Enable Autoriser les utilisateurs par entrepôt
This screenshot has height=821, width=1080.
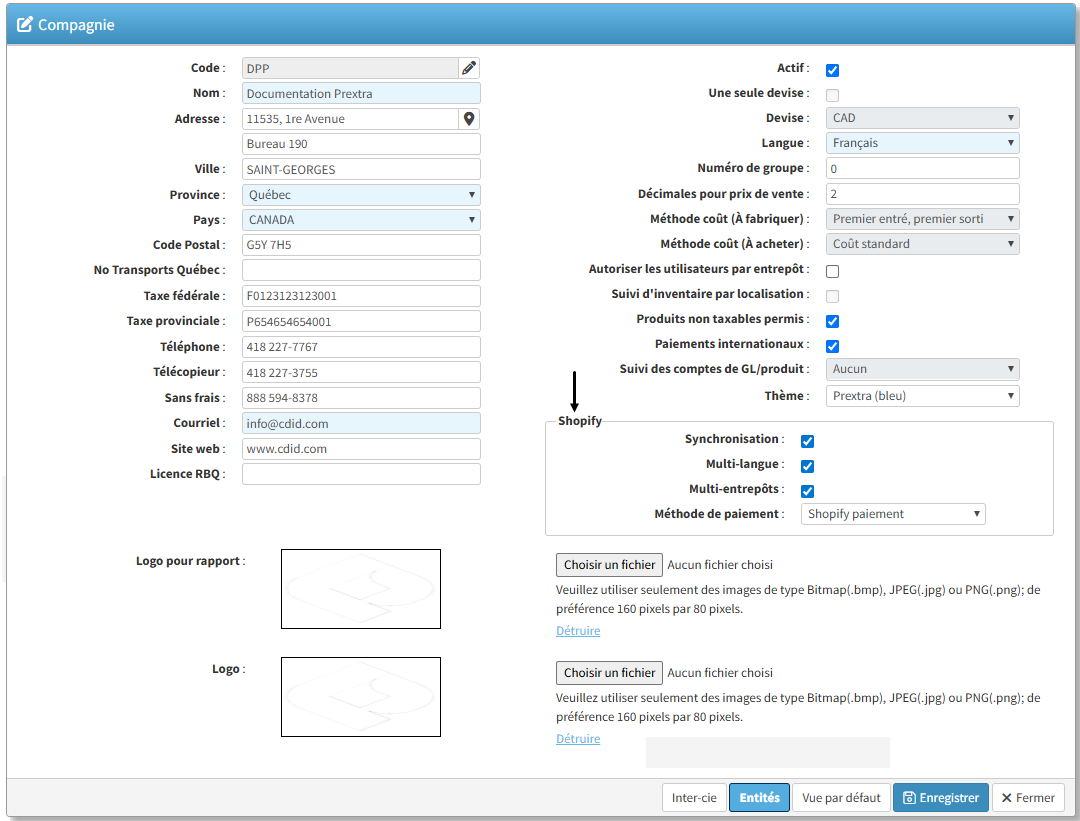coord(832,271)
